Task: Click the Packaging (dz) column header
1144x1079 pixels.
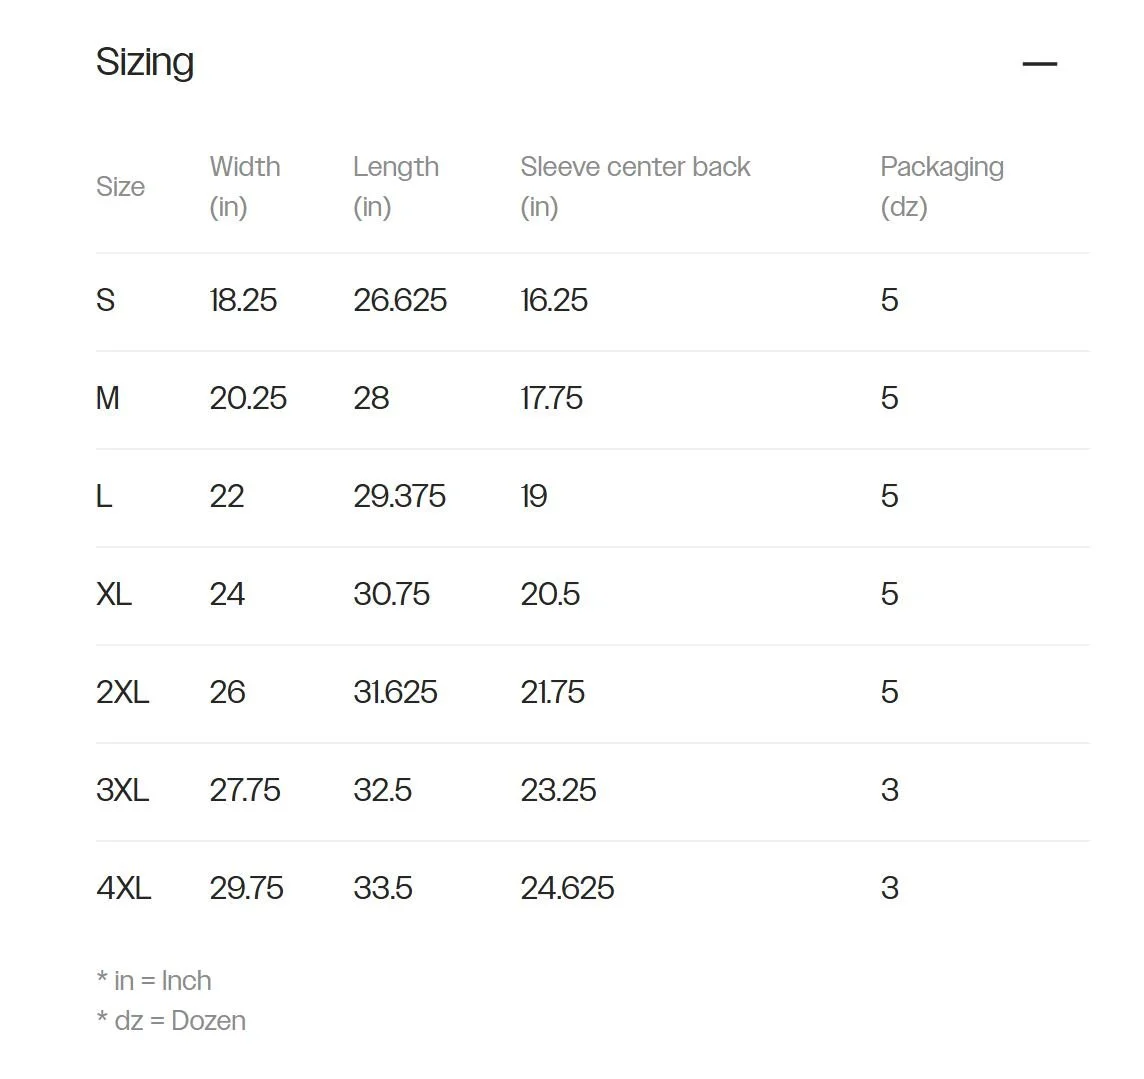Action: 942,187
